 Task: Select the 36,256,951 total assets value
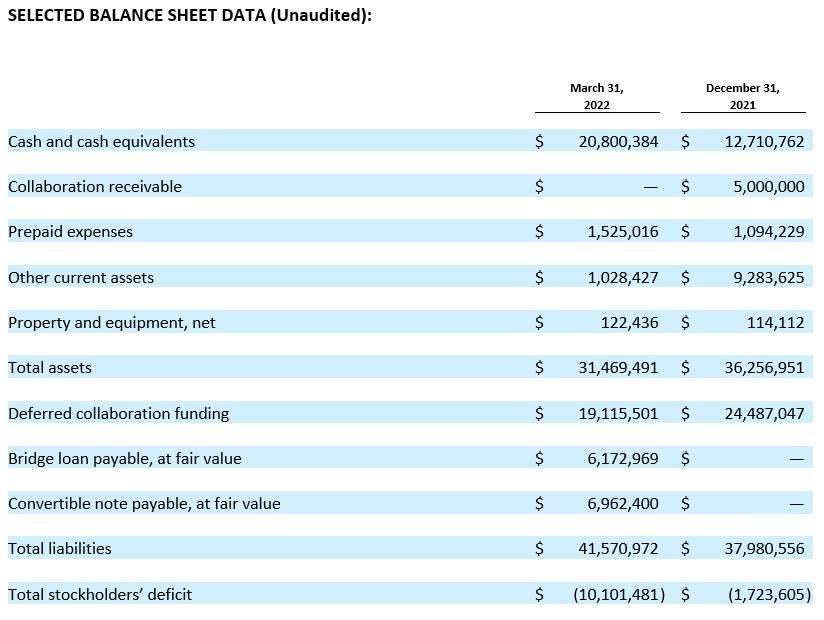[x=764, y=367]
